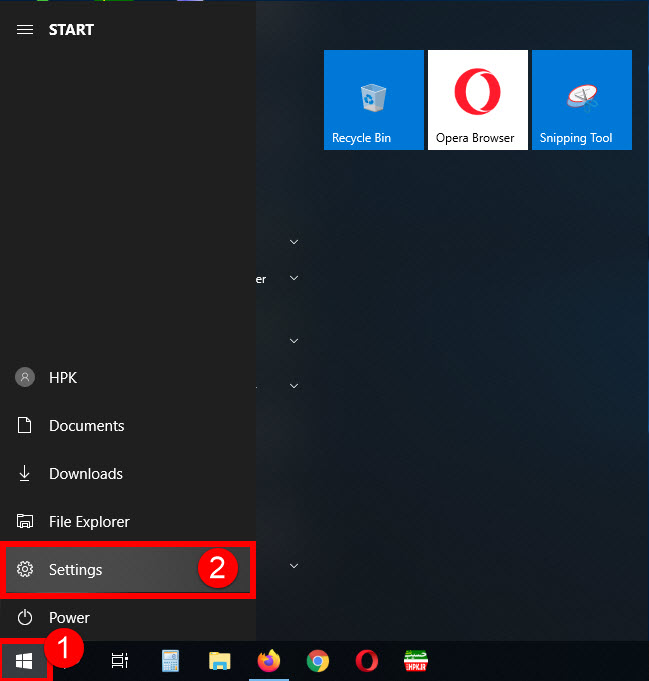Image resolution: width=649 pixels, height=681 pixels.
Task: Expand the topmost chevron in app list
Action: click(x=294, y=242)
